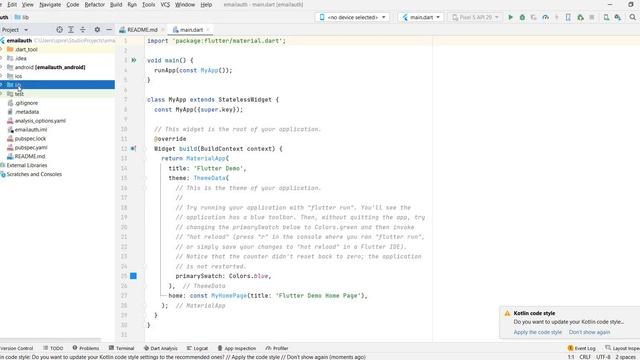The height and width of the screenshot is (360, 640).
Task: Open Device Manager icon in toolbar
Action: tap(606, 18)
